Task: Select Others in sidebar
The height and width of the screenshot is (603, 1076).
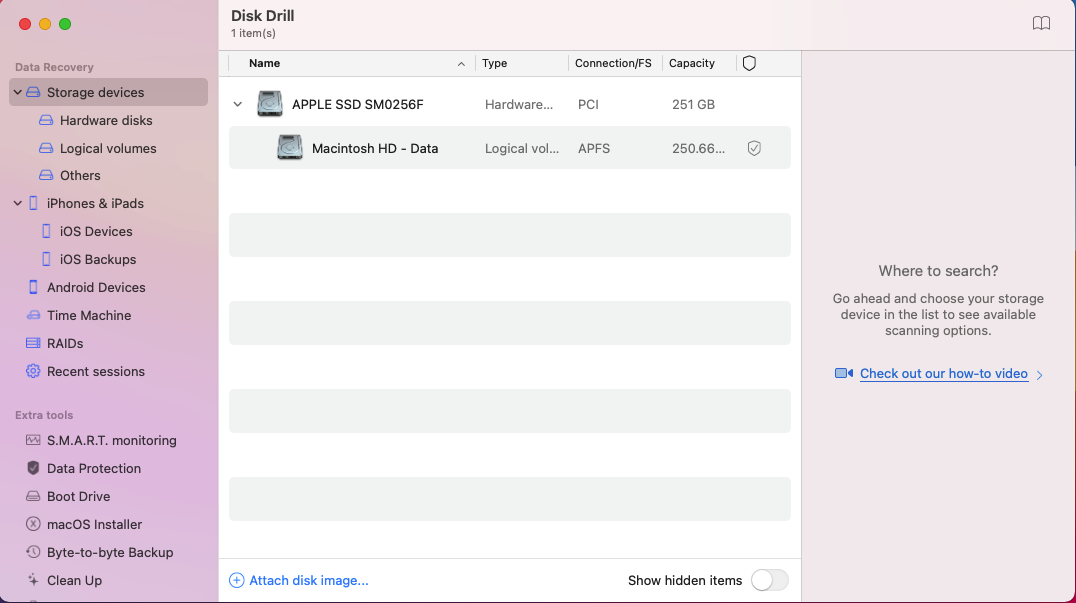Action: click(80, 175)
